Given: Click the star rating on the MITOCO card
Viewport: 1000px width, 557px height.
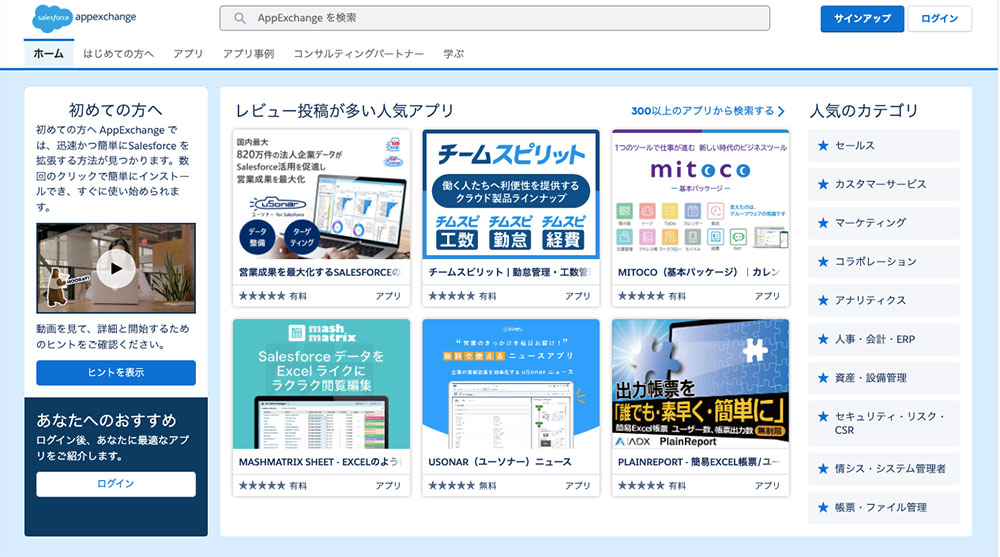Looking at the screenshot, I should tap(641, 296).
